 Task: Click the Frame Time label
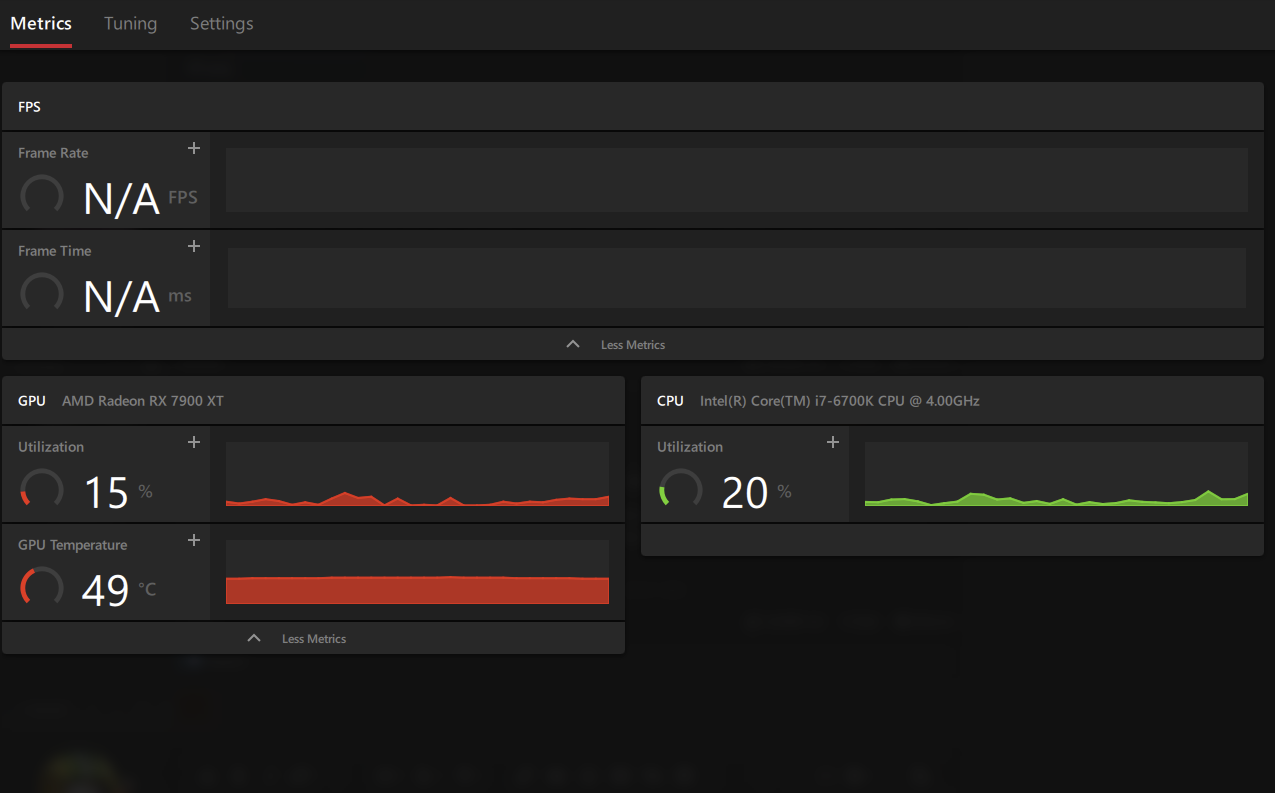click(x=54, y=251)
